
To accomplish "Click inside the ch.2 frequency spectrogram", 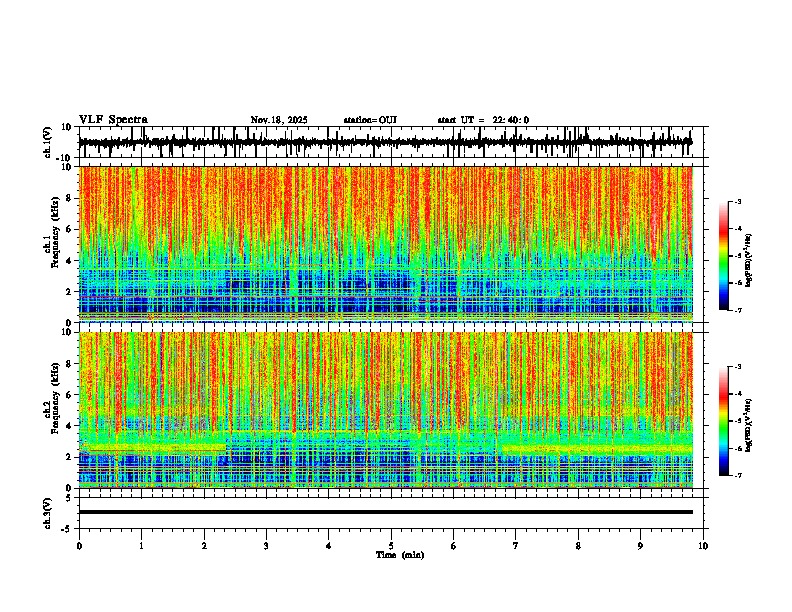I will (x=386, y=410).
